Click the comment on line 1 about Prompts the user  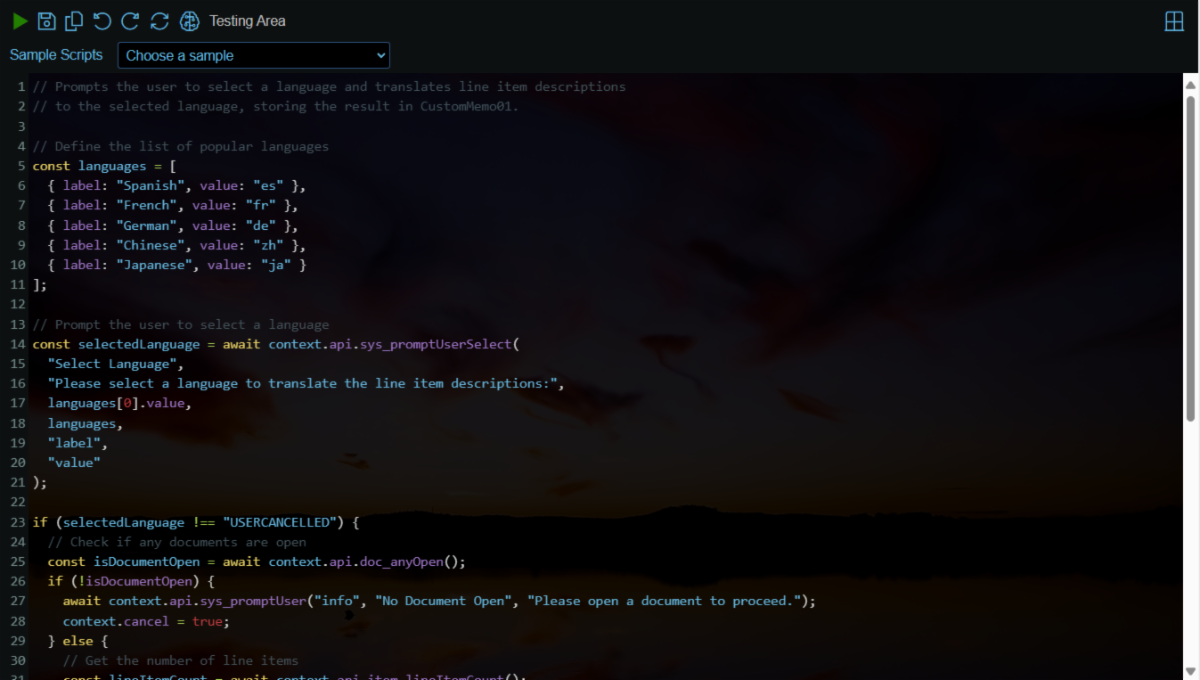tap(329, 87)
